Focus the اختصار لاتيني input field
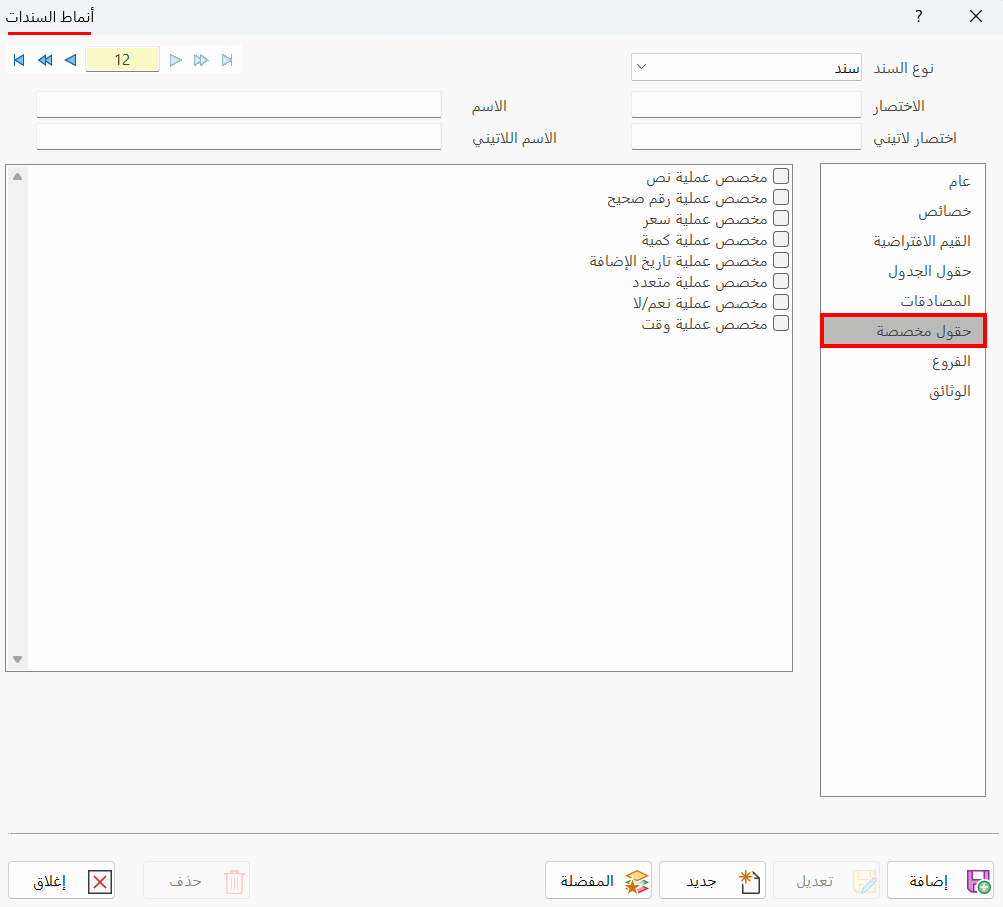The height and width of the screenshot is (907, 1003). pos(746,137)
